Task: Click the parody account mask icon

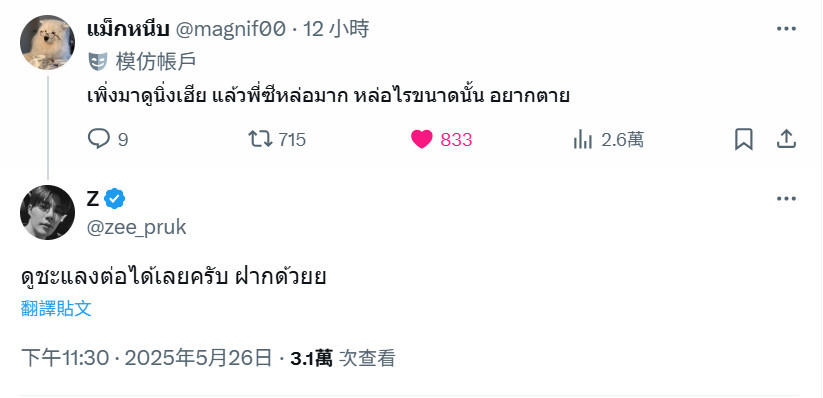Action: tap(98, 62)
